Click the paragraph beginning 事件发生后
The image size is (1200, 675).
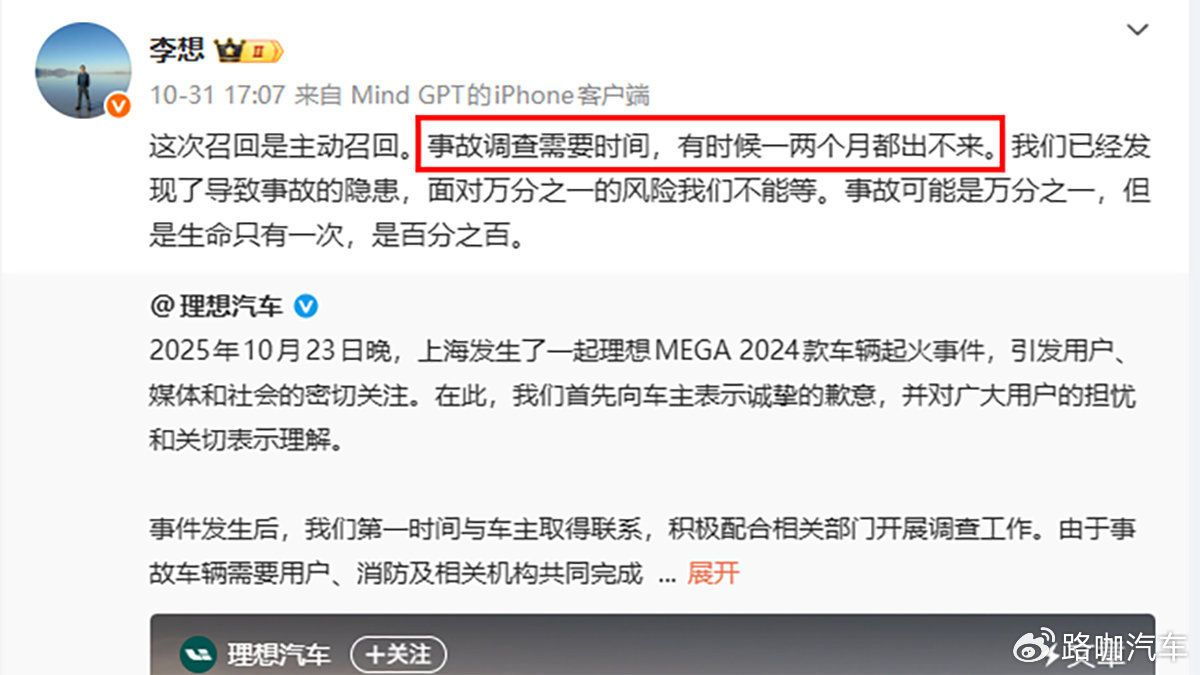click(x=643, y=551)
